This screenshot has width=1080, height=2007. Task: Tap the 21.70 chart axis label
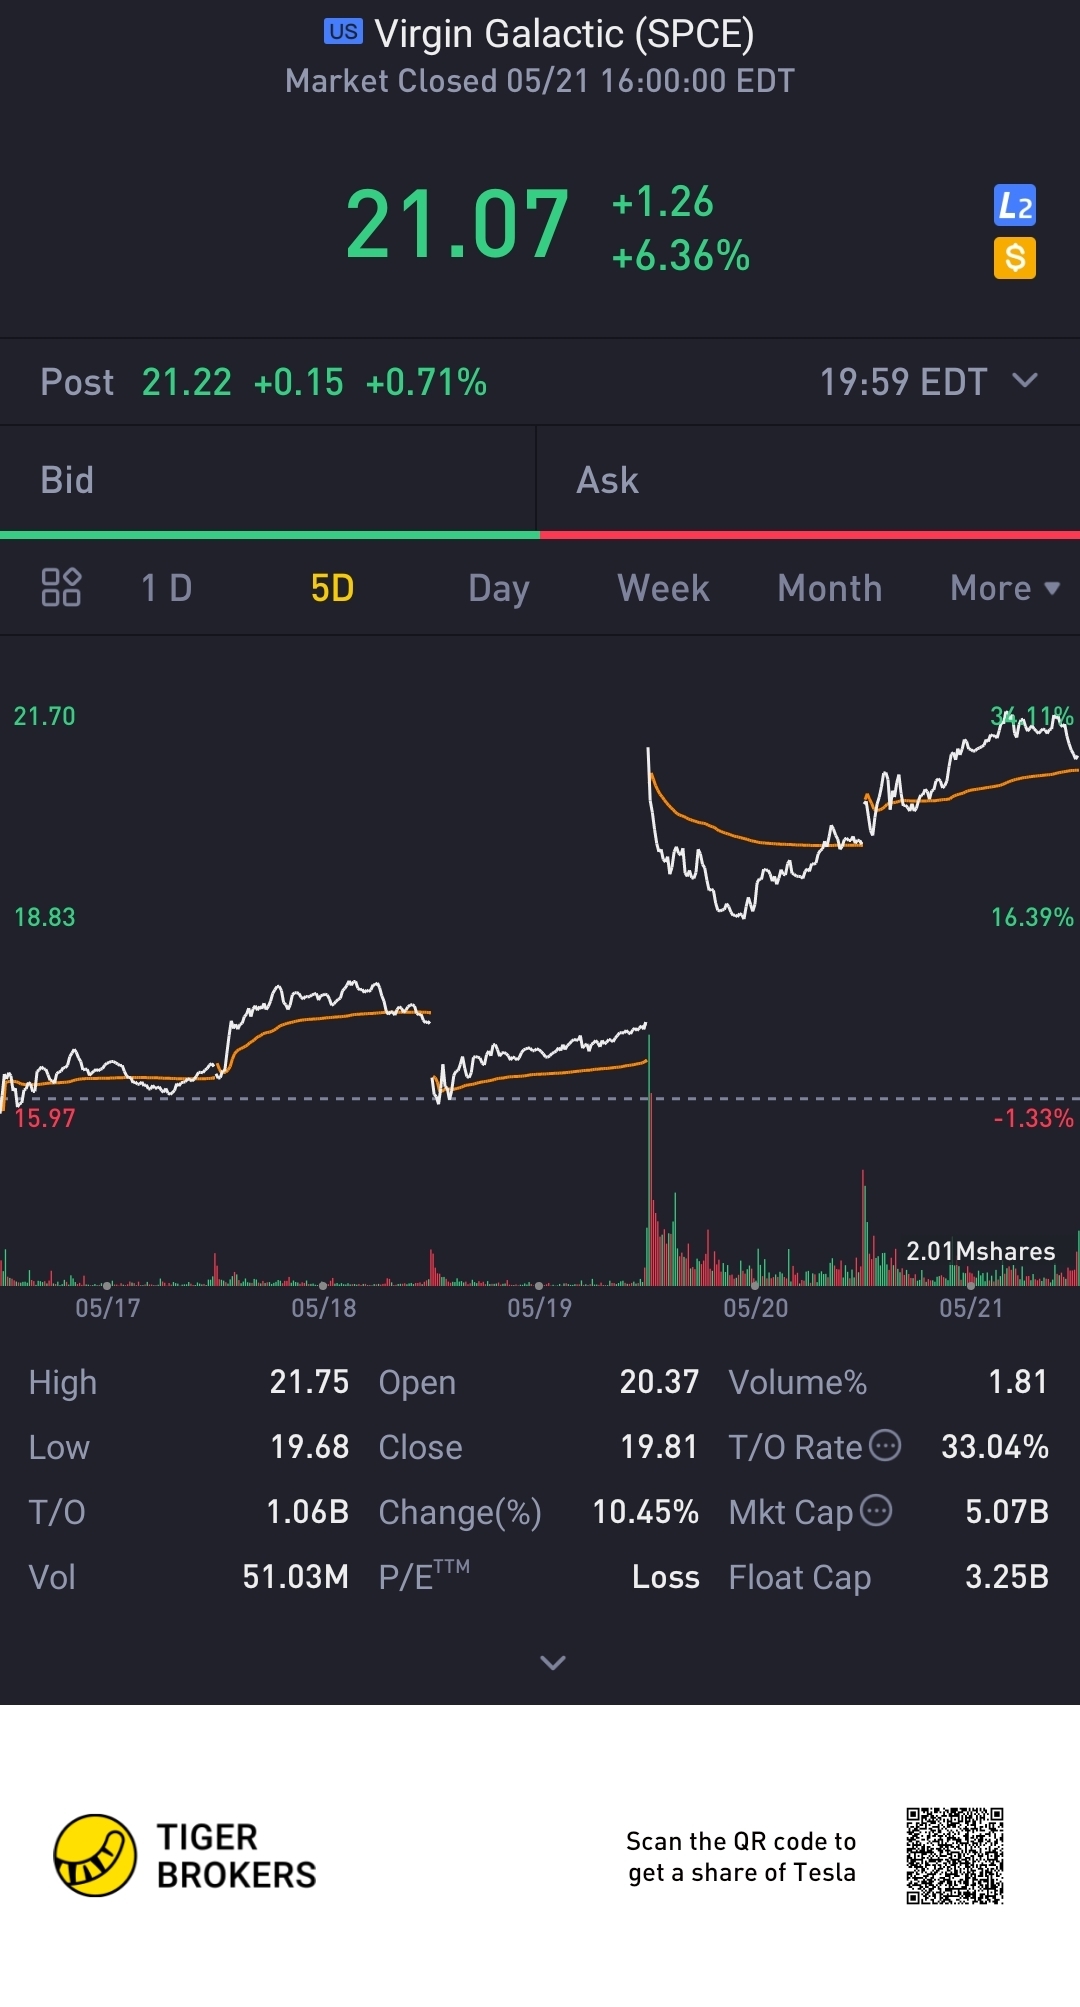click(44, 716)
